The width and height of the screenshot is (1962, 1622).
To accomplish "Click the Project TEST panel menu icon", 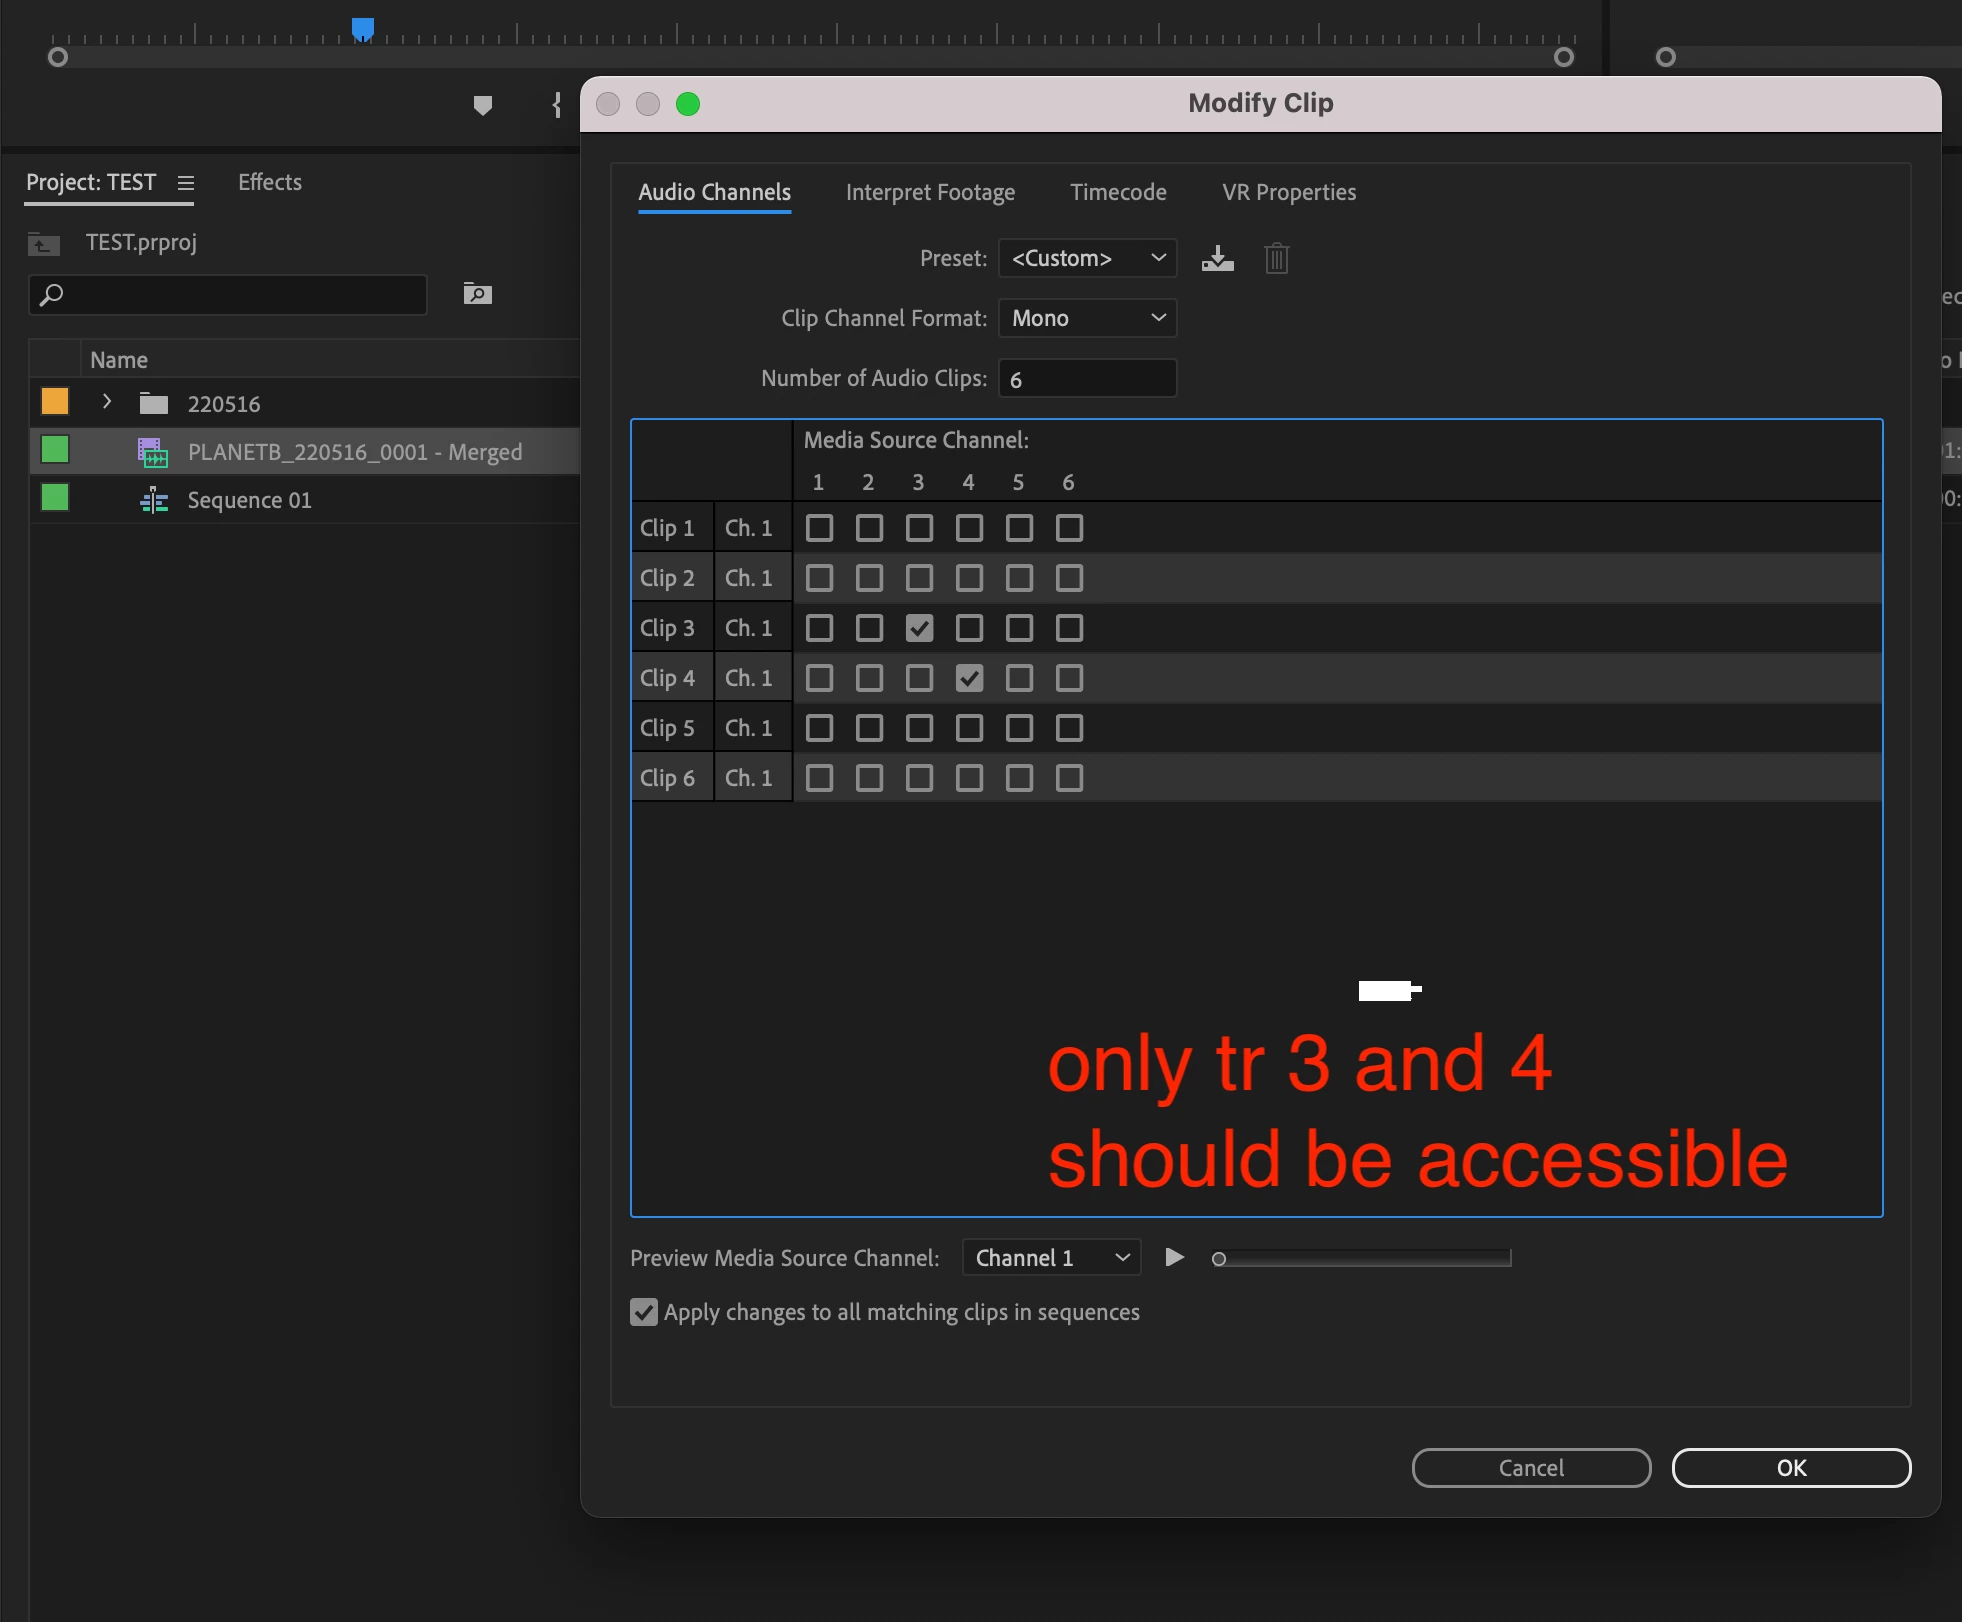I will (x=186, y=183).
